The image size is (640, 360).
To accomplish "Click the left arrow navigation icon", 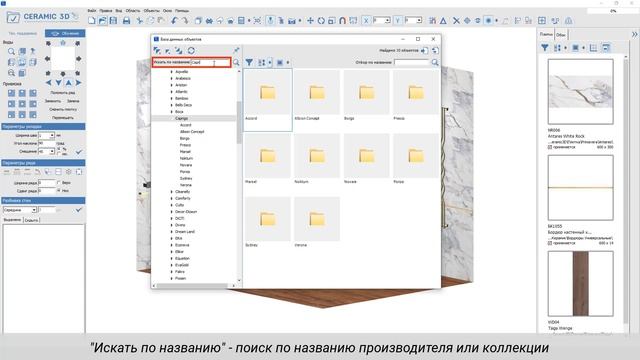I will (49, 83).
